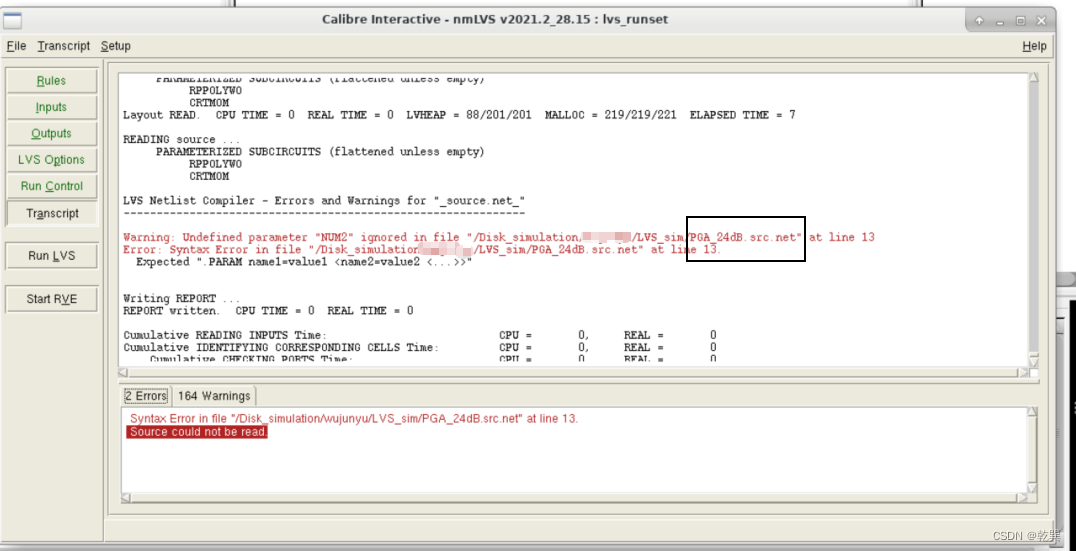Open the Help menu
The width and height of the screenshot is (1076, 551).
pyautogui.click(x=1034, y=46)
